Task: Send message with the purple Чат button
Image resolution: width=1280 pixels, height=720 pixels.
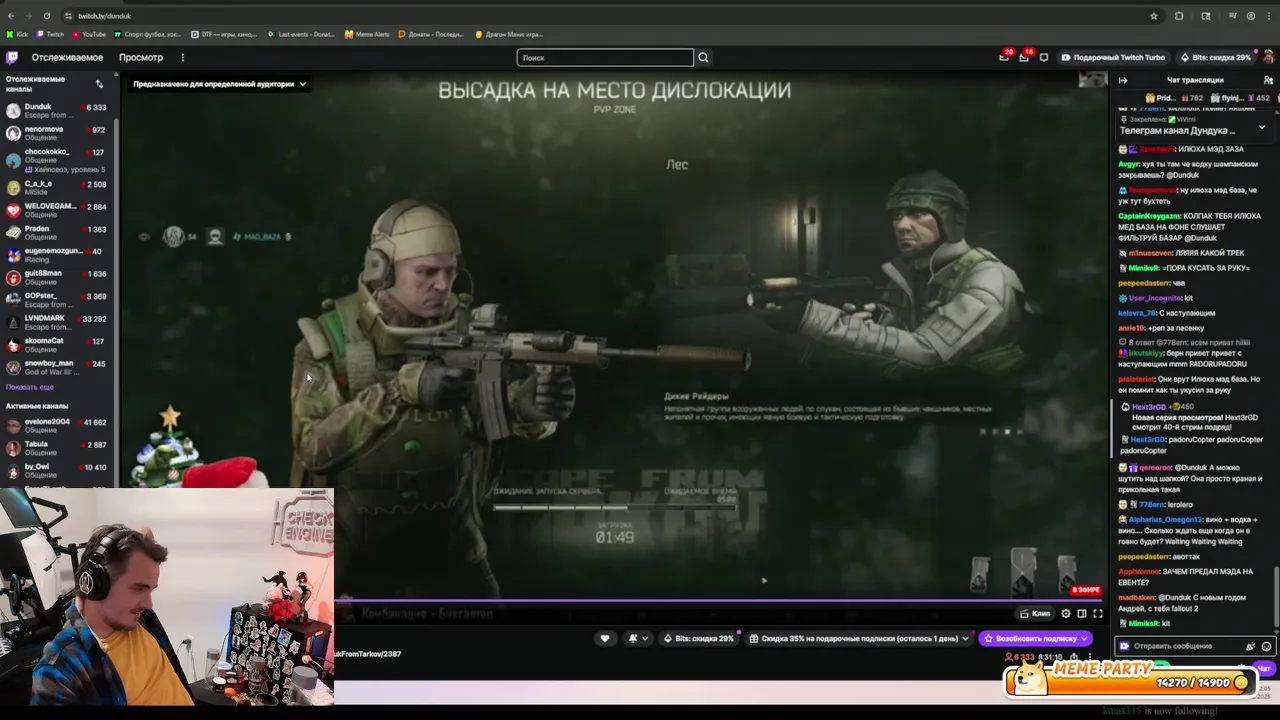Action: [x=1264, y=669]
